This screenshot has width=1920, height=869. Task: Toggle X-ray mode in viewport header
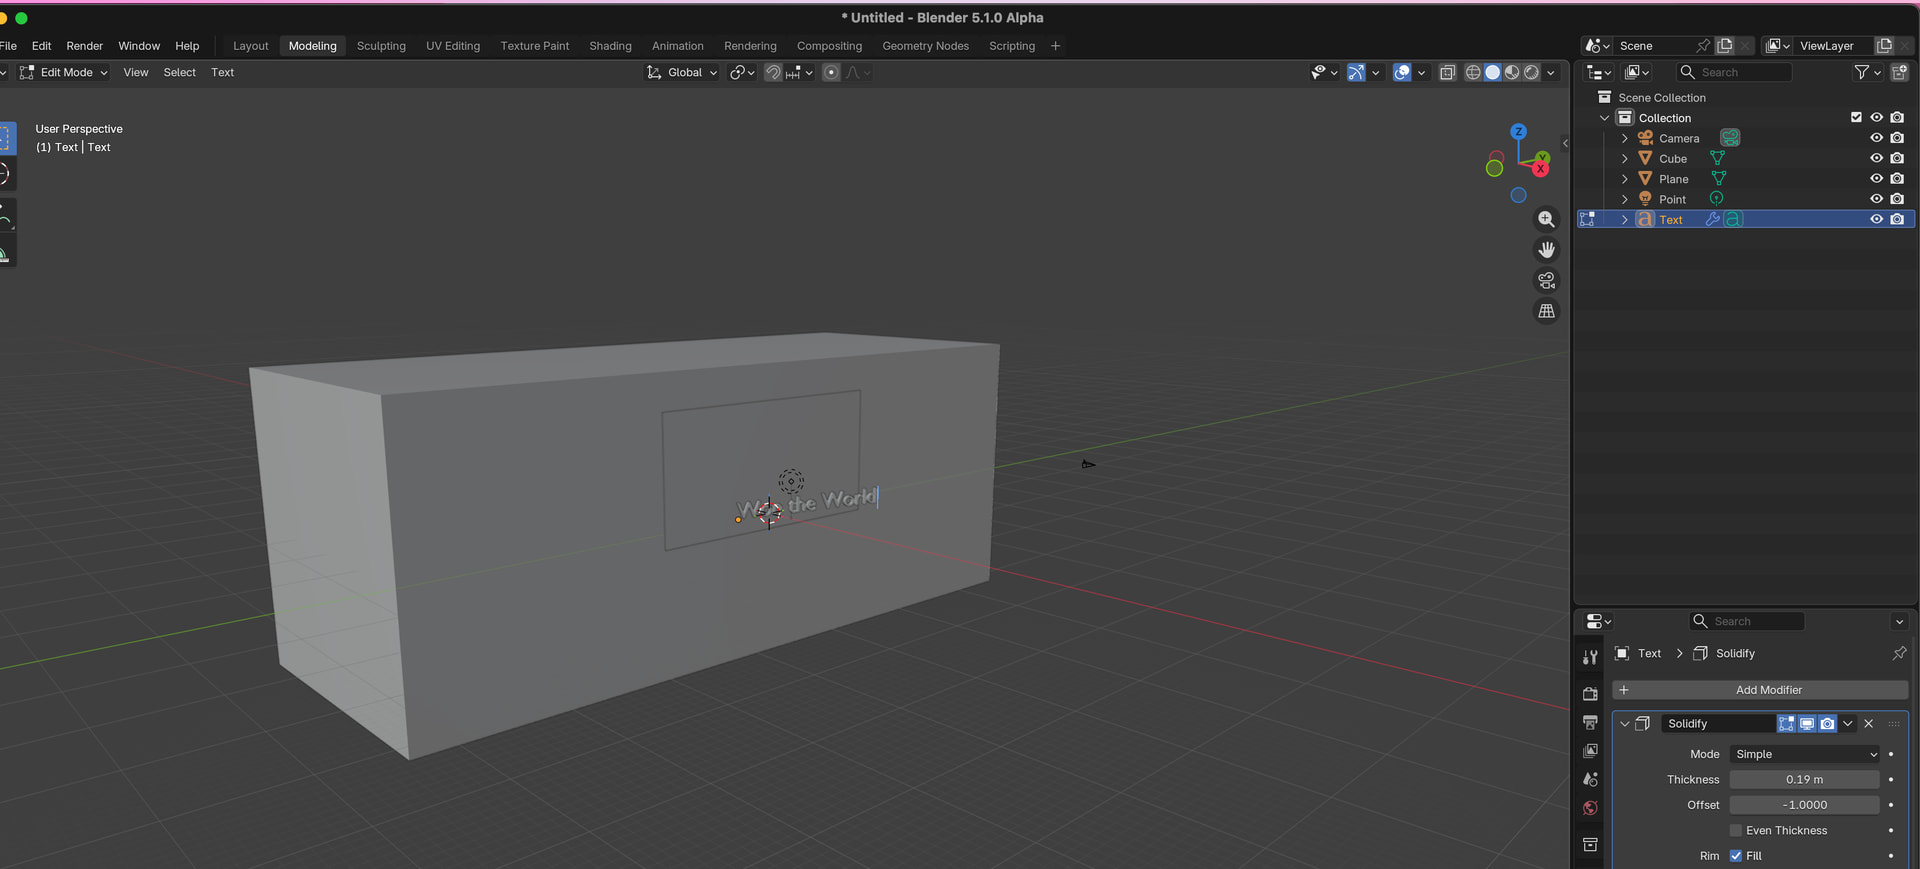tap(1447, 73)
